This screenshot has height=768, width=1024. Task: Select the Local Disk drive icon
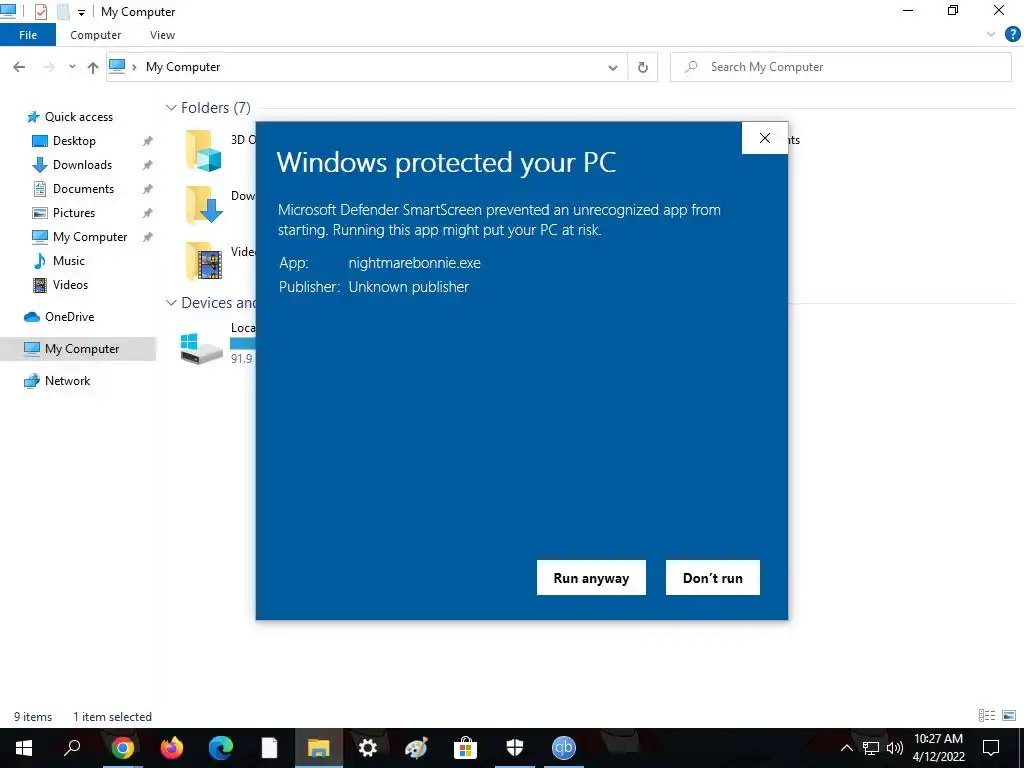[201, 349]
